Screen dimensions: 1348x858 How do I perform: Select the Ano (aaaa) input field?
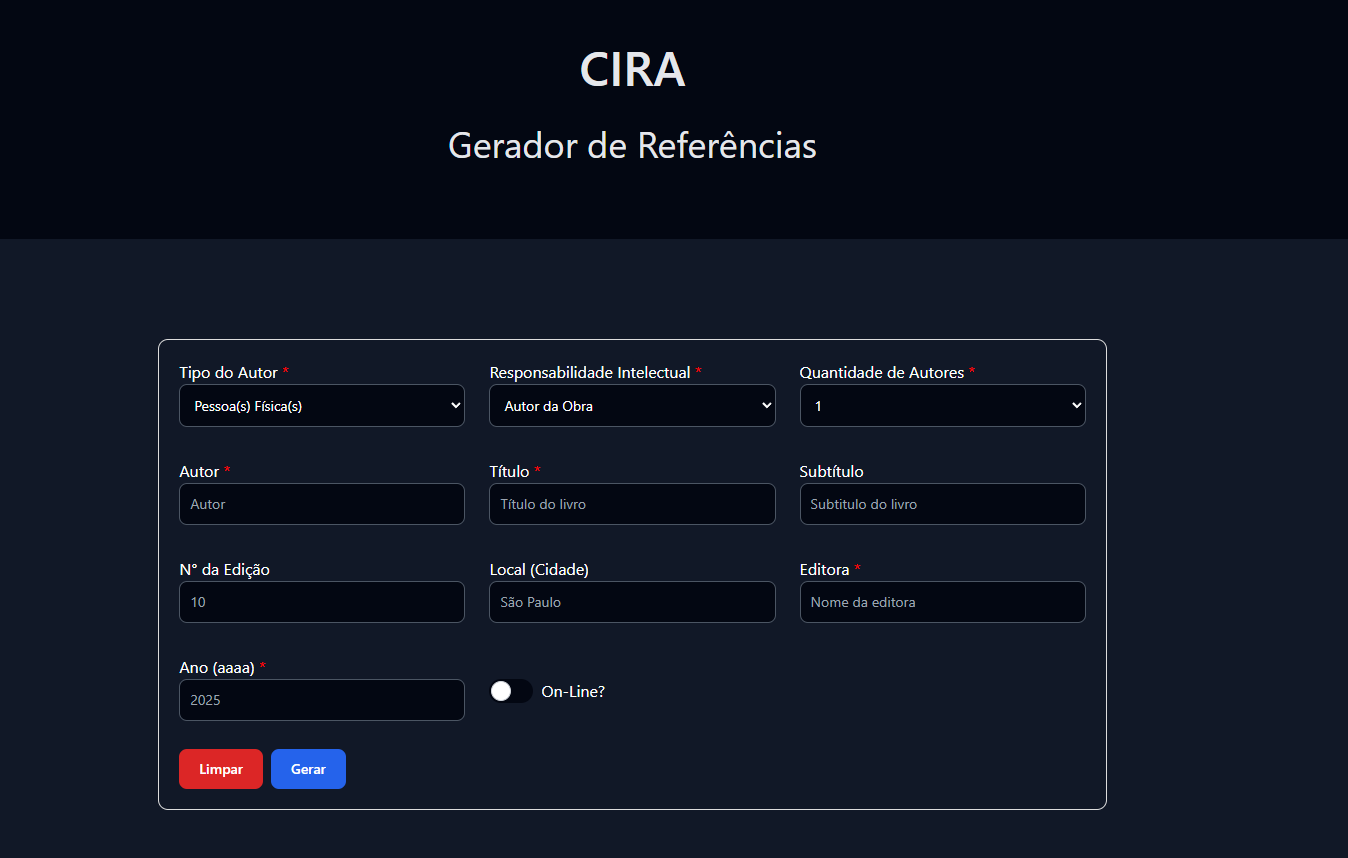[x=321, y=700]
